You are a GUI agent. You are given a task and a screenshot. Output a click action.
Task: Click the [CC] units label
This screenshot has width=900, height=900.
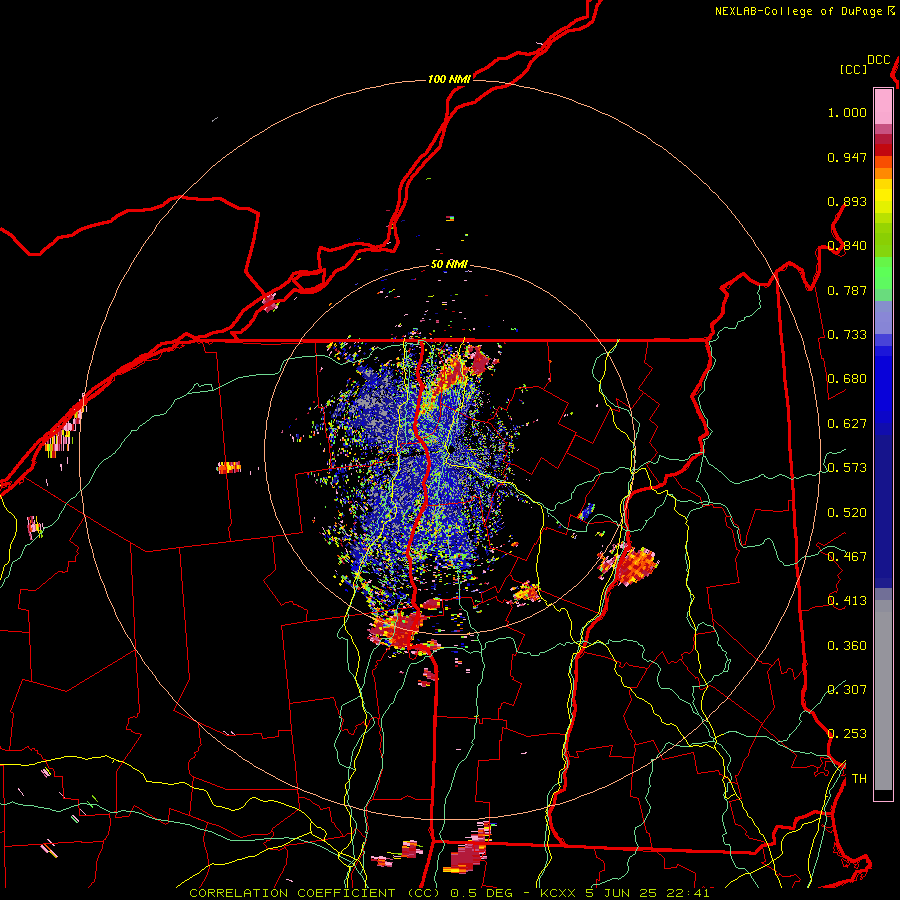tap(853, 69)
